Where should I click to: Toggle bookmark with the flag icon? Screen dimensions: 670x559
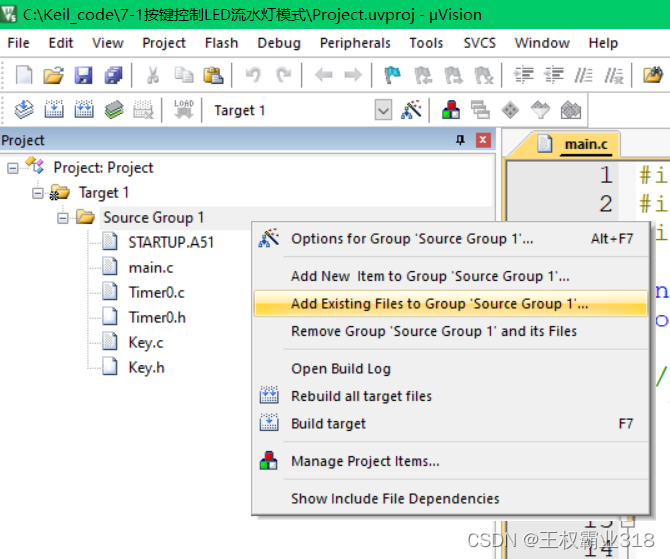392,75
